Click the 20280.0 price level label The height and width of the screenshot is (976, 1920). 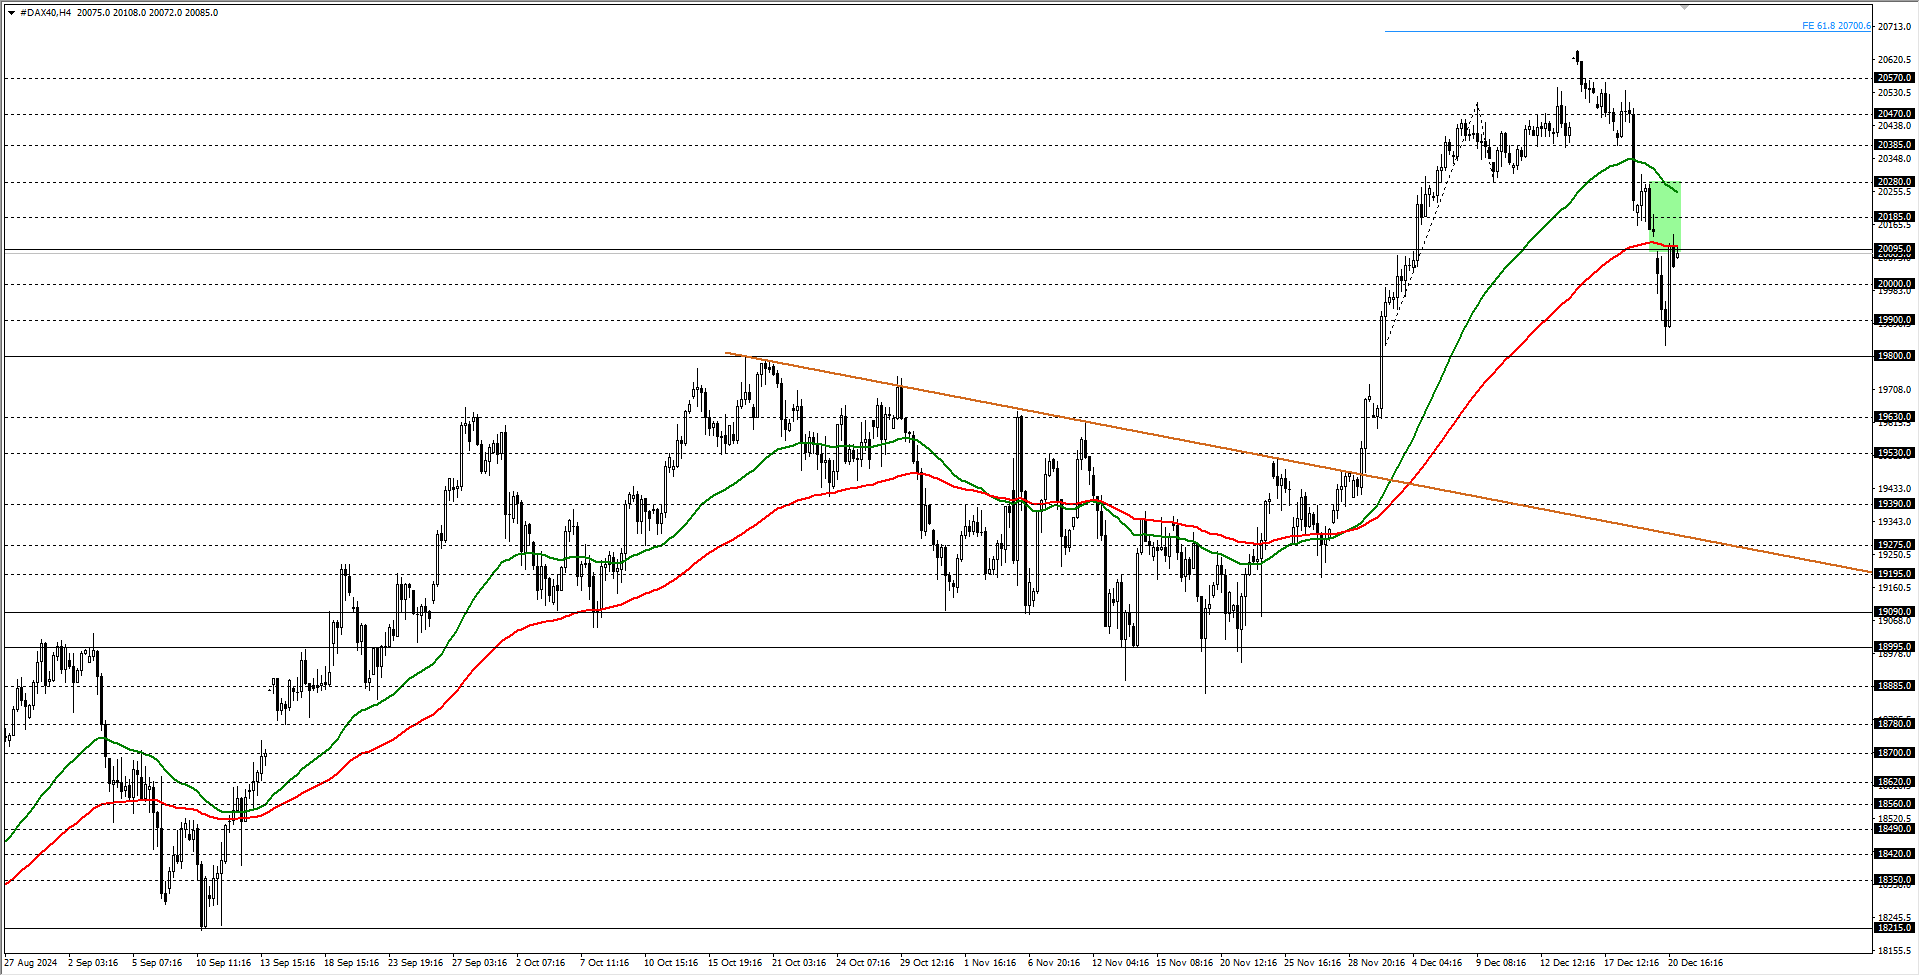1894,182
